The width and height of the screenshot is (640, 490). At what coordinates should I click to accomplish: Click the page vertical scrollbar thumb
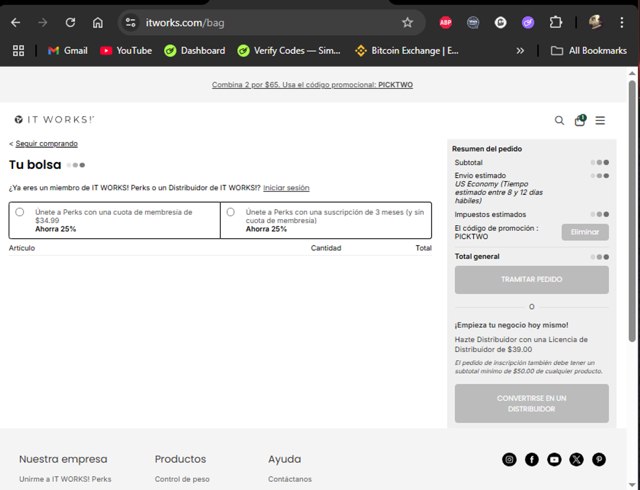click(x=632, y=211)
